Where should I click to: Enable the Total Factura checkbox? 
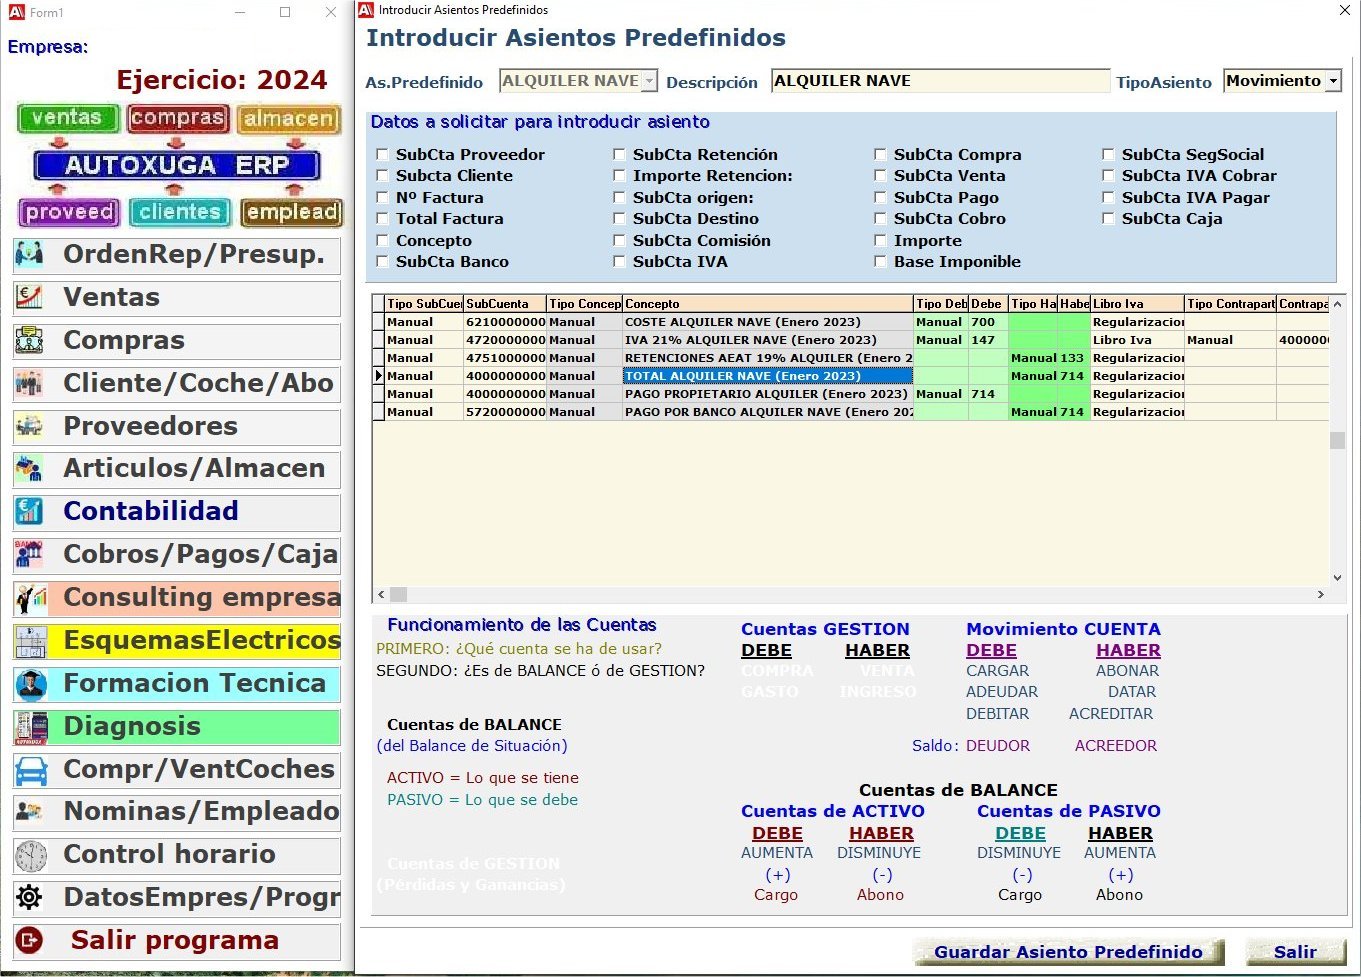click(x=382, y=219)
